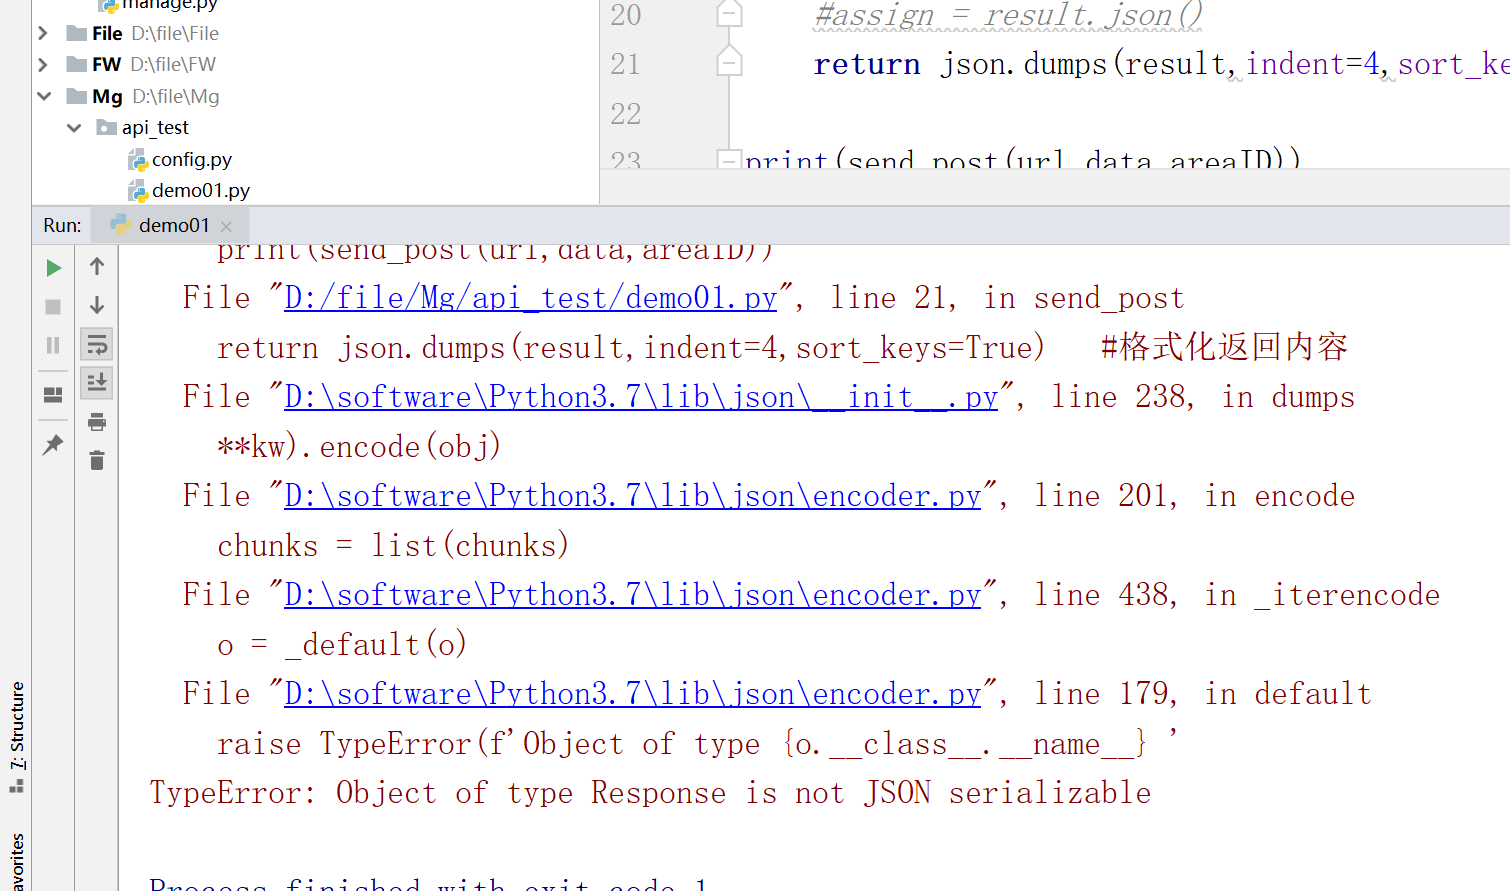Expand the File folder

coord(41,32)
